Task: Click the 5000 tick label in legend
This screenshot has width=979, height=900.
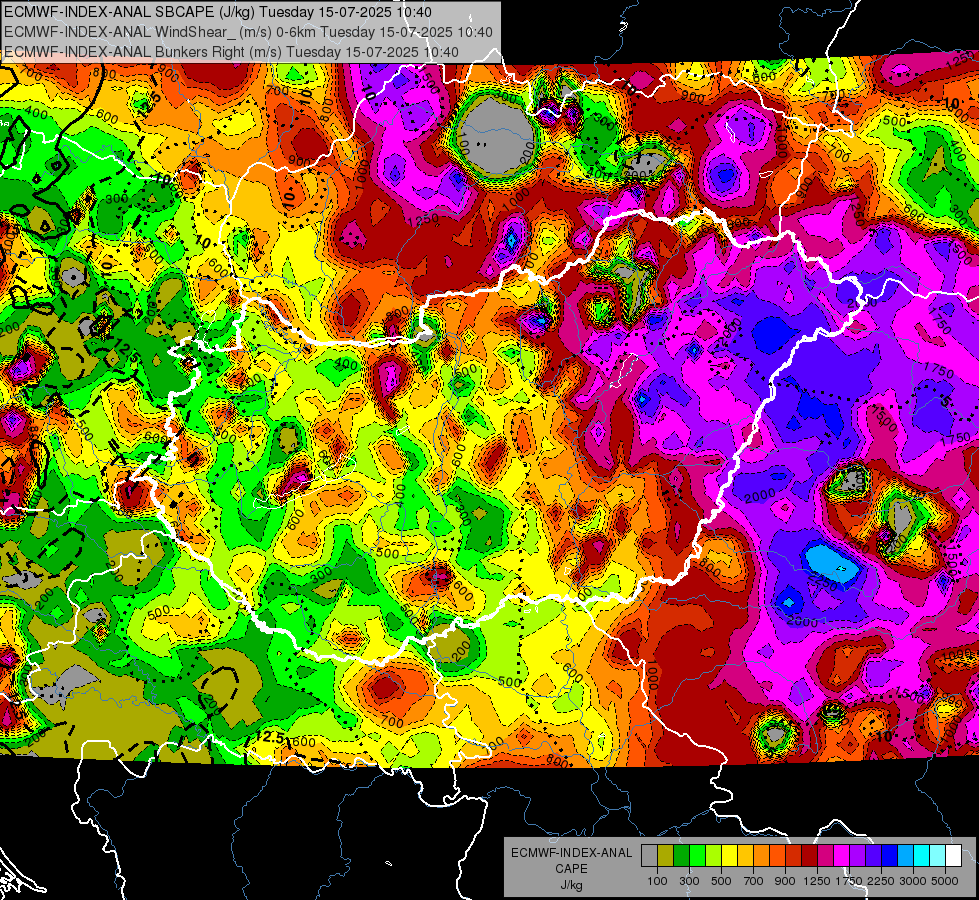Action: click(x=945, y=881)
